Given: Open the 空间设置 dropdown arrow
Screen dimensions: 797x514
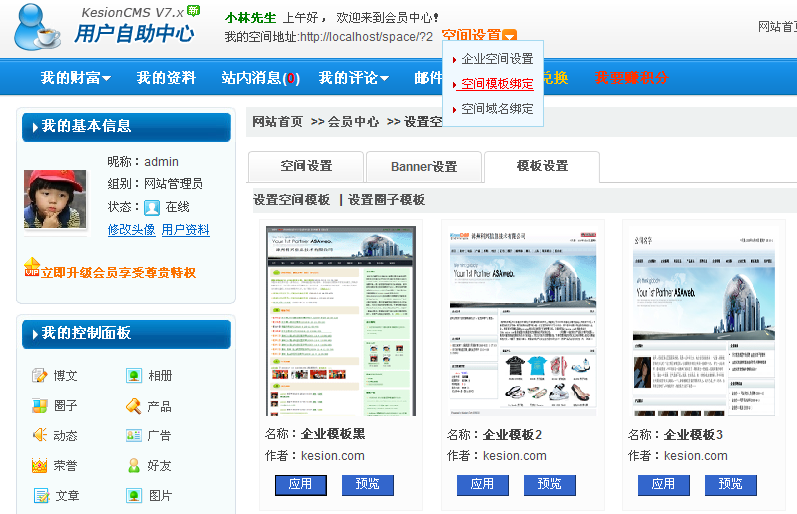Looking at the screenshot, I should click(510, 36).
